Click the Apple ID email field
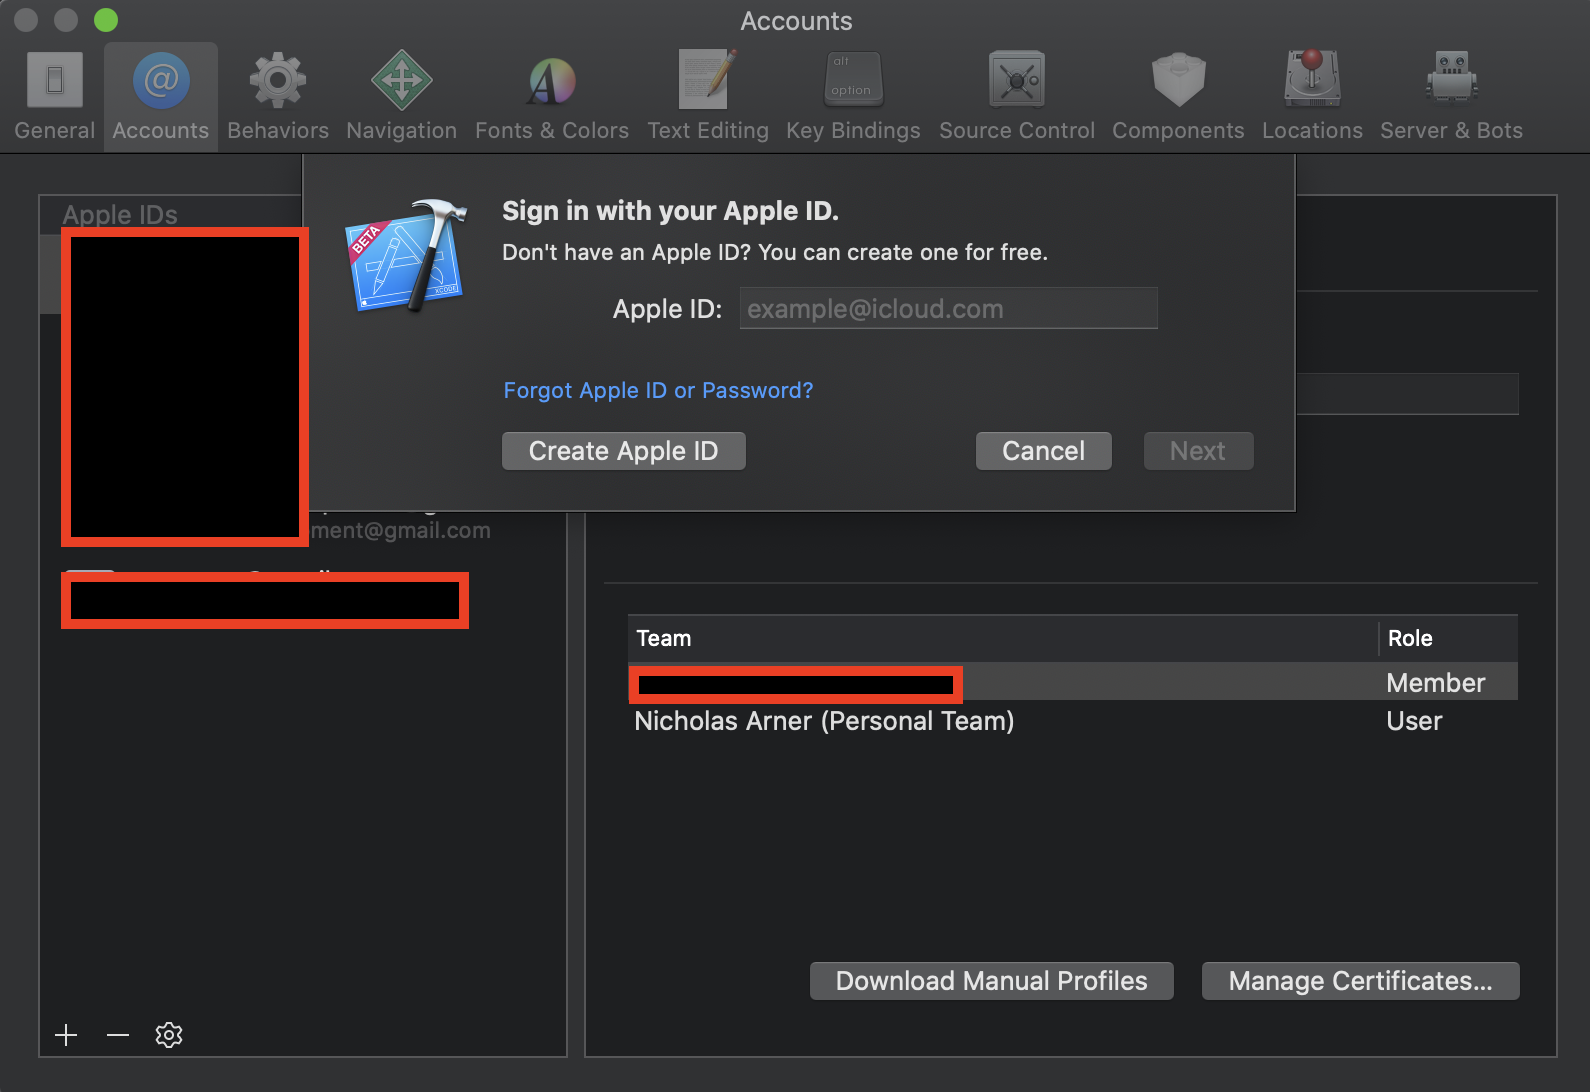1590x1092 pixels. click(948, 309)
